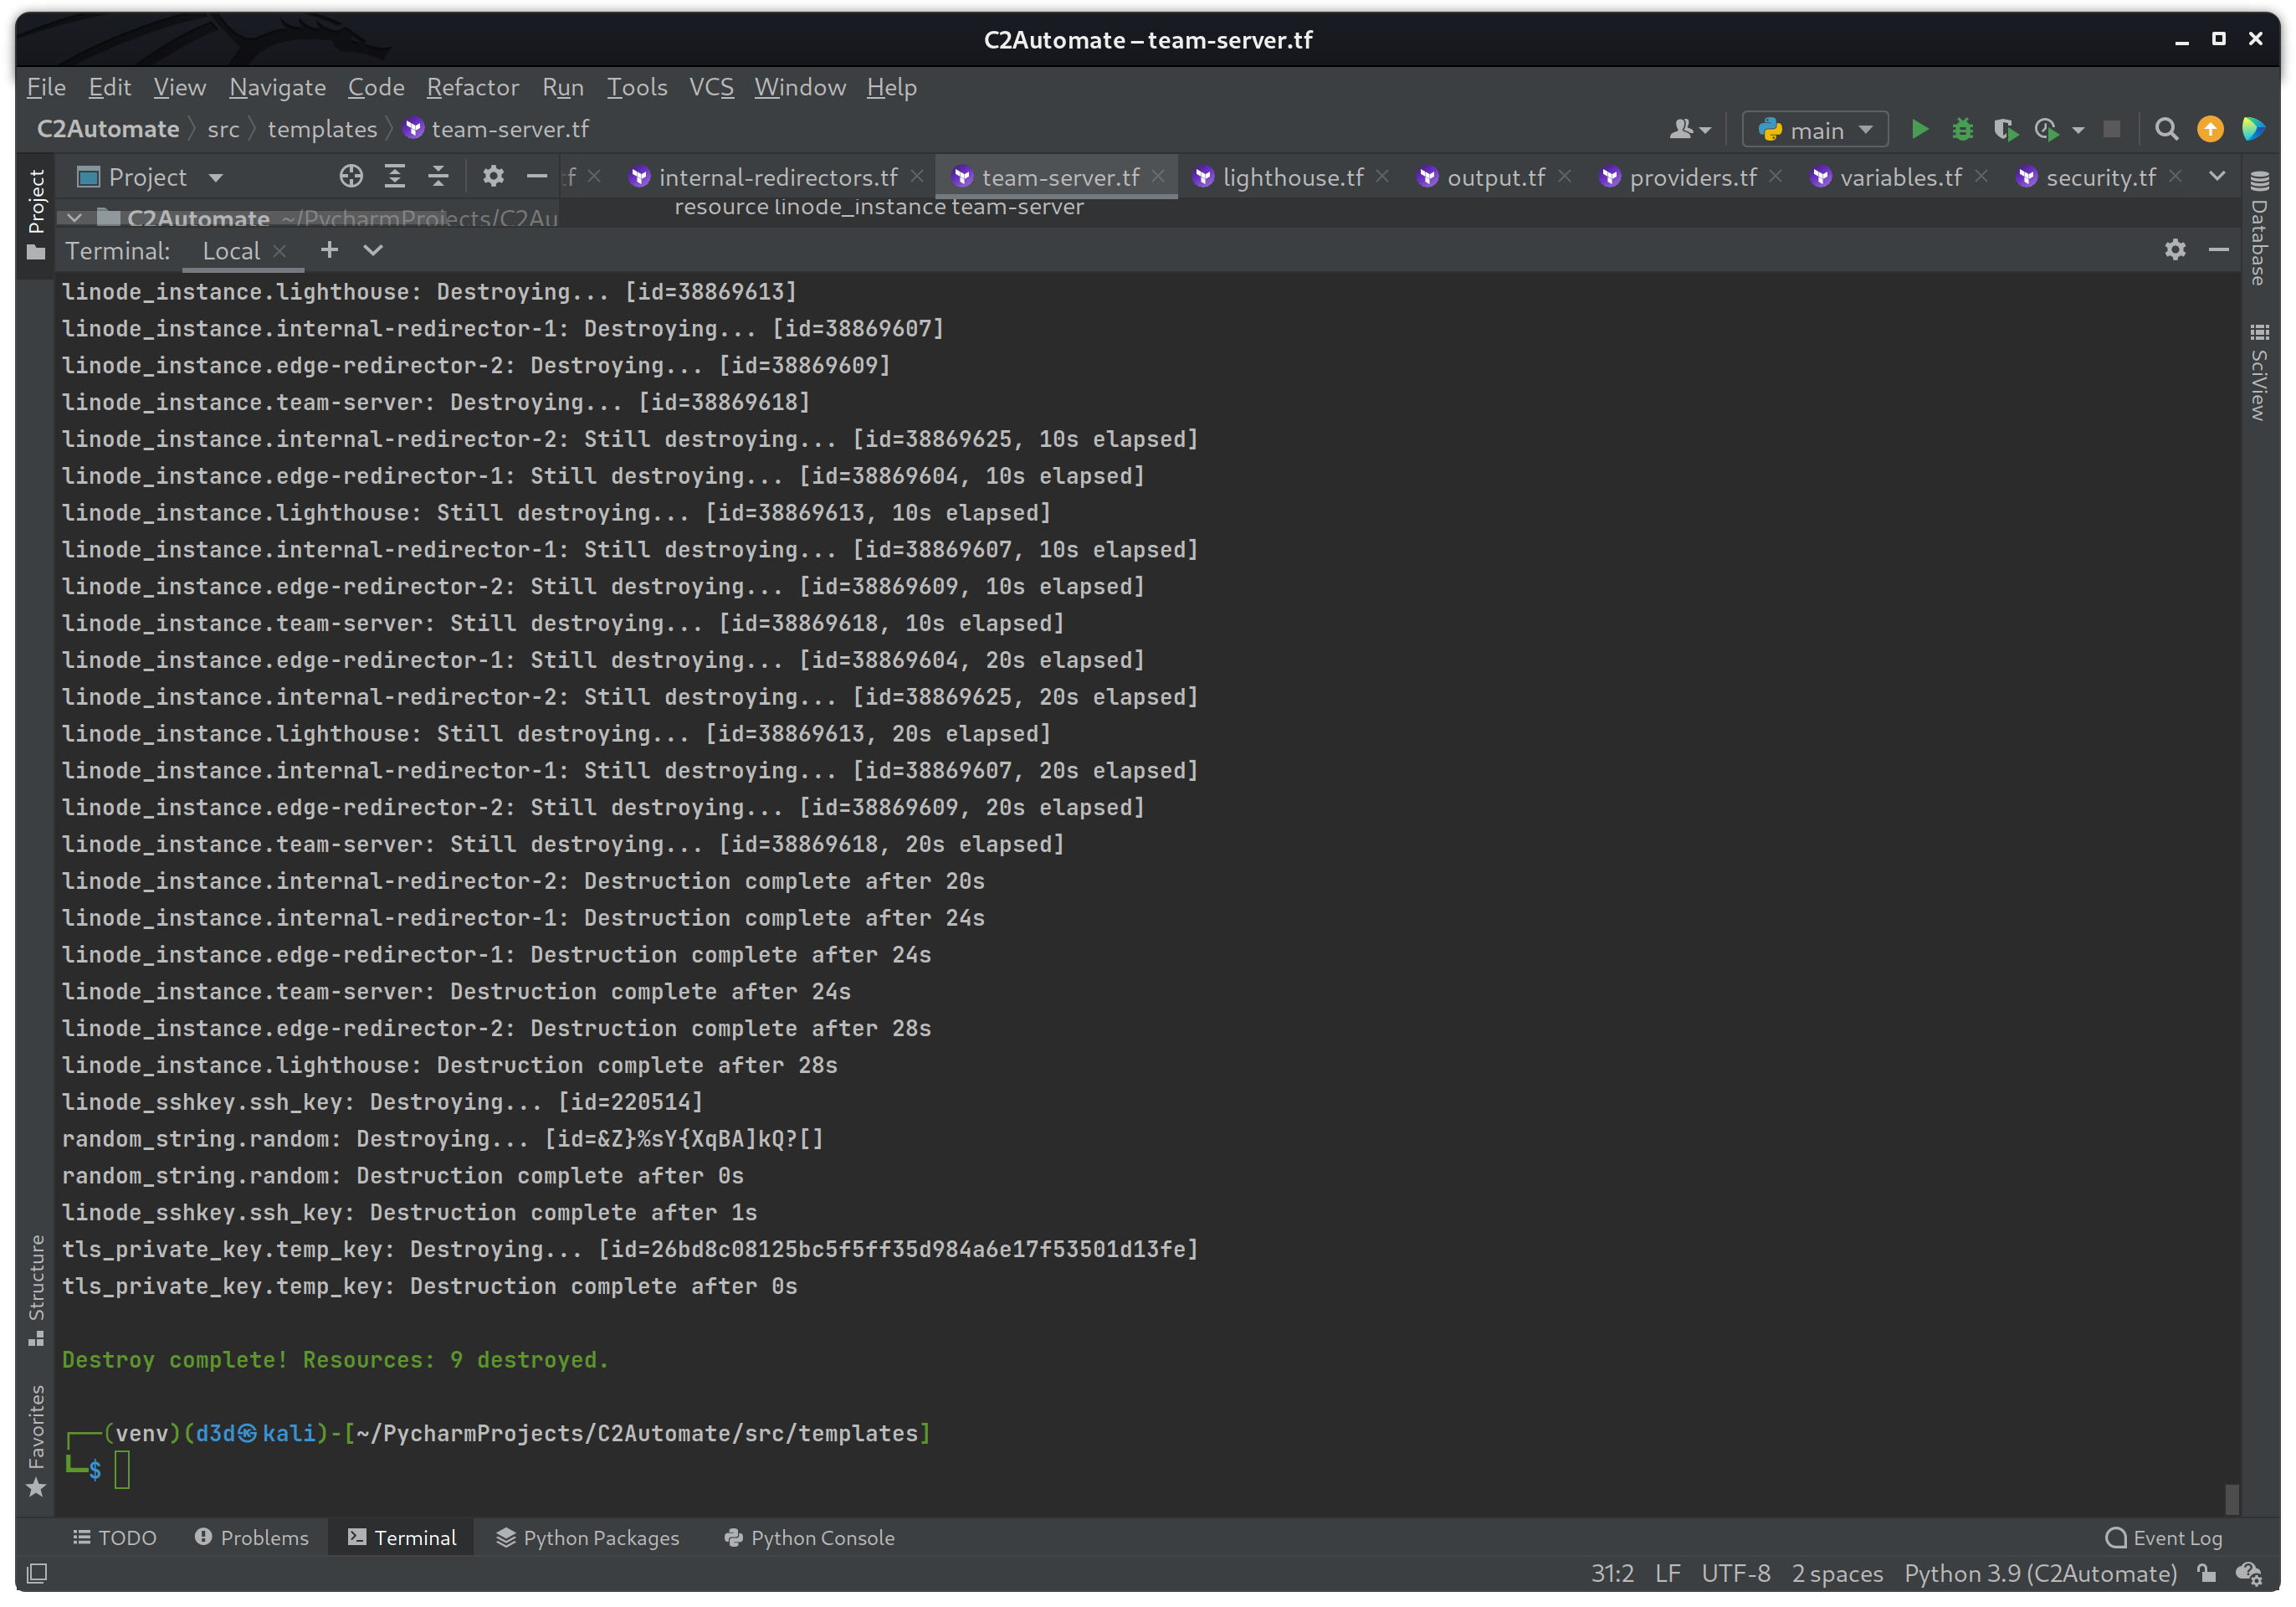The image size is (2296, 1607).
Task: Toggle the Structure side panel
Action: pos(36,1290)
